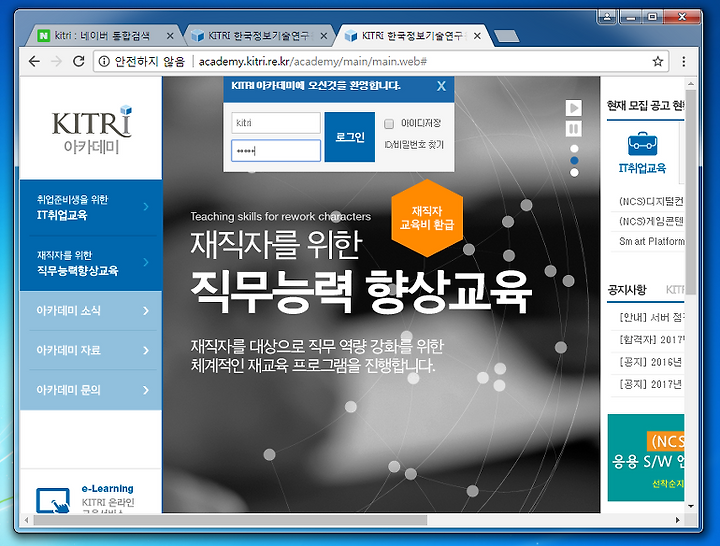Open the 아카데미 자료 menu
The width and height of the screenshot is (720, 546).
[x=91, y=350]
